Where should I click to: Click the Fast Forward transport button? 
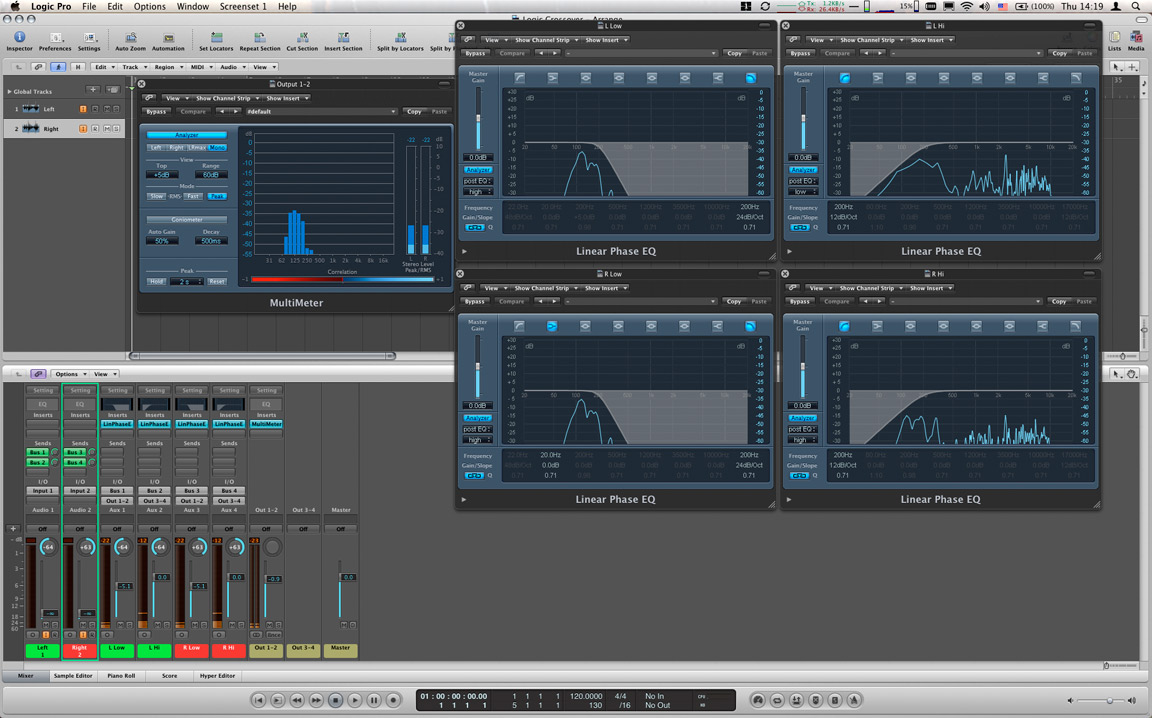pyautogui.click(x=316, y=700)
